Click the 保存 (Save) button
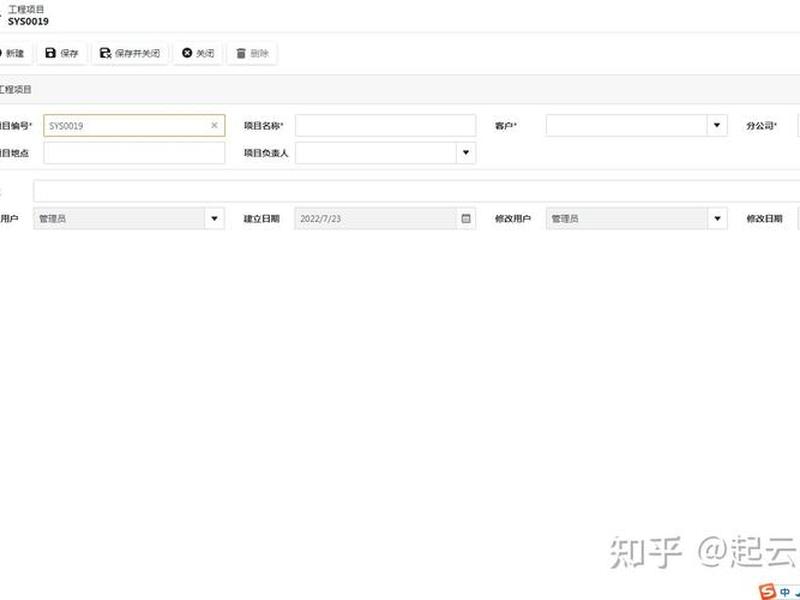Image resolution: width=800 pixels, height=600 pixels. tap(62, 53)
